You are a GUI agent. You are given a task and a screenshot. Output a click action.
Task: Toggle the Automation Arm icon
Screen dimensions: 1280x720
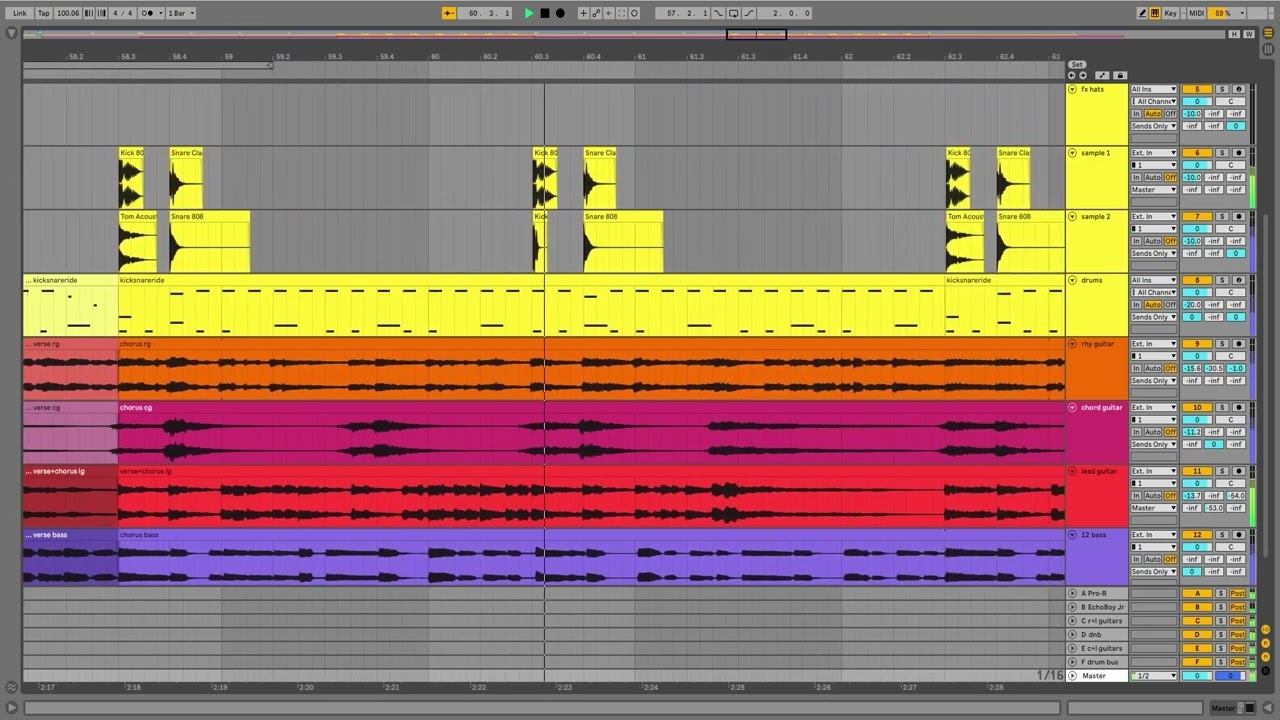(597, 13)
